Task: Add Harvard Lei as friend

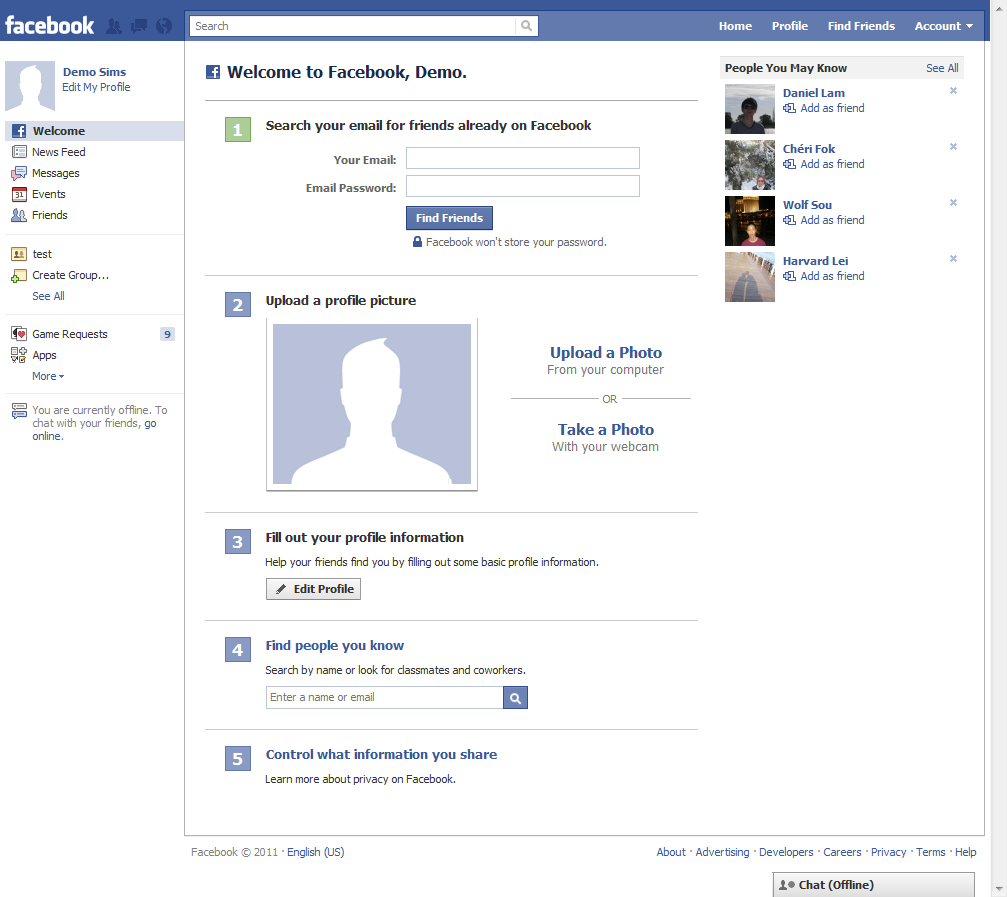Action: pos(832,276)
